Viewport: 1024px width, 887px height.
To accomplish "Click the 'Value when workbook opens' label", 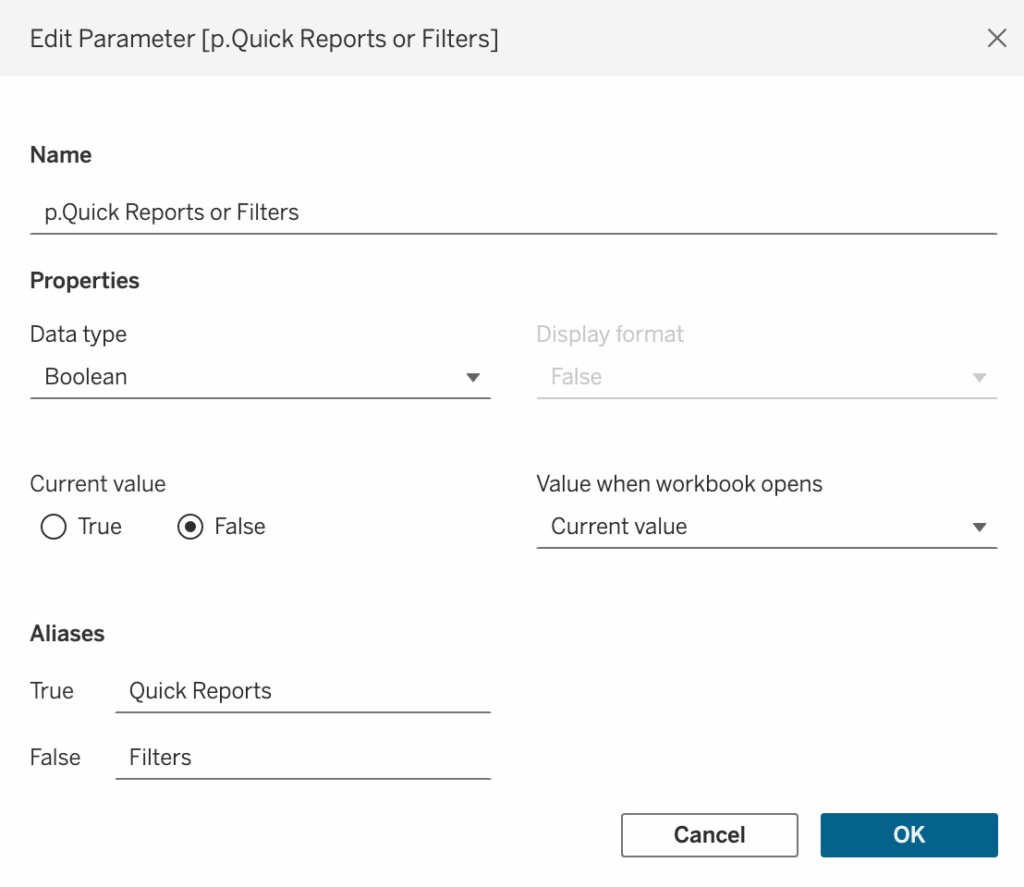I will [x=679, y=484].
